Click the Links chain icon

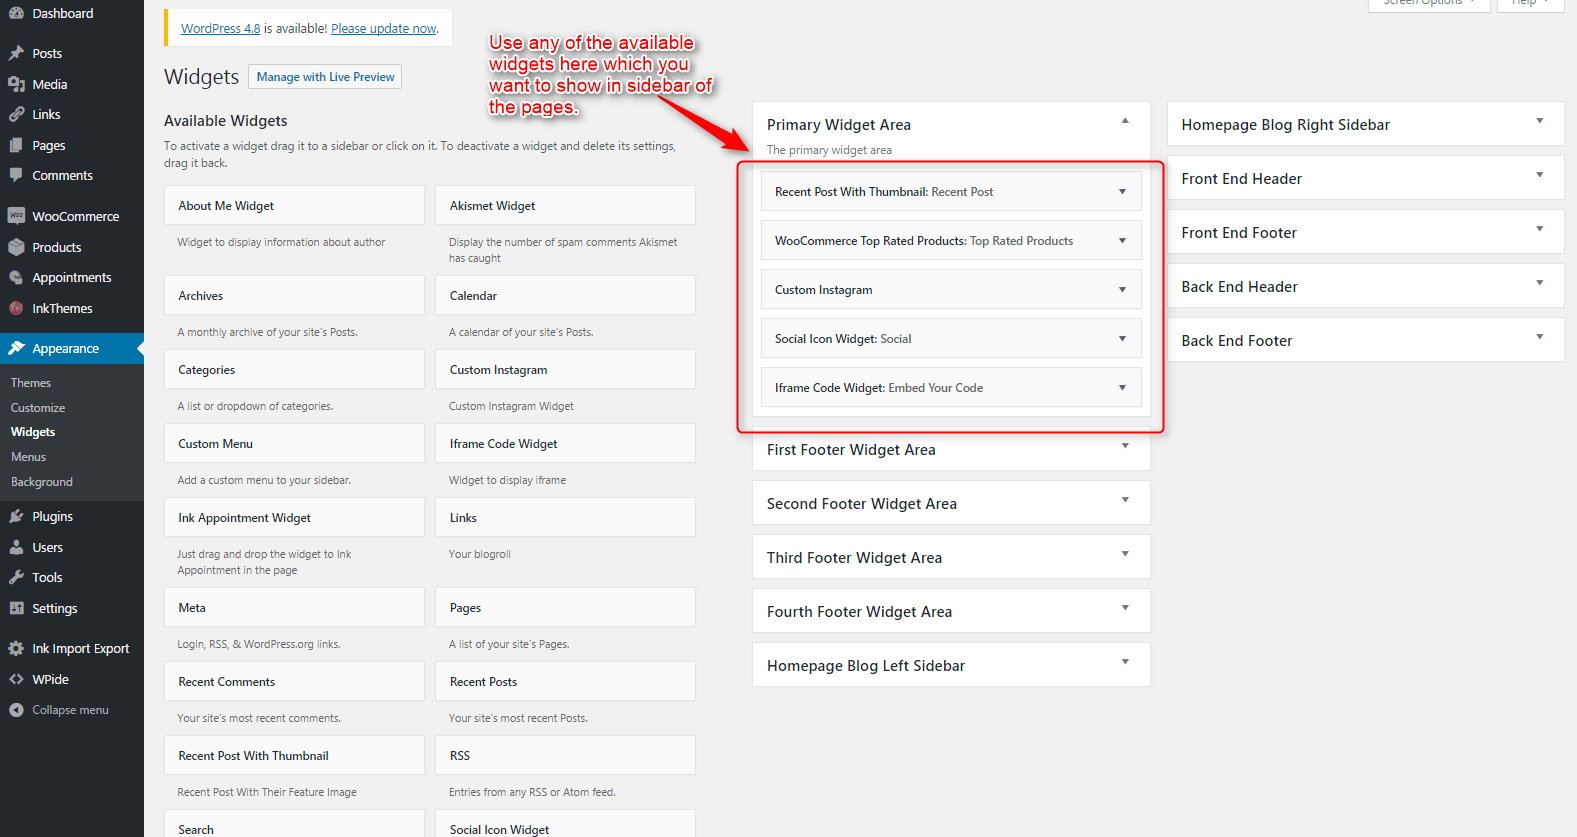point(16,114)
